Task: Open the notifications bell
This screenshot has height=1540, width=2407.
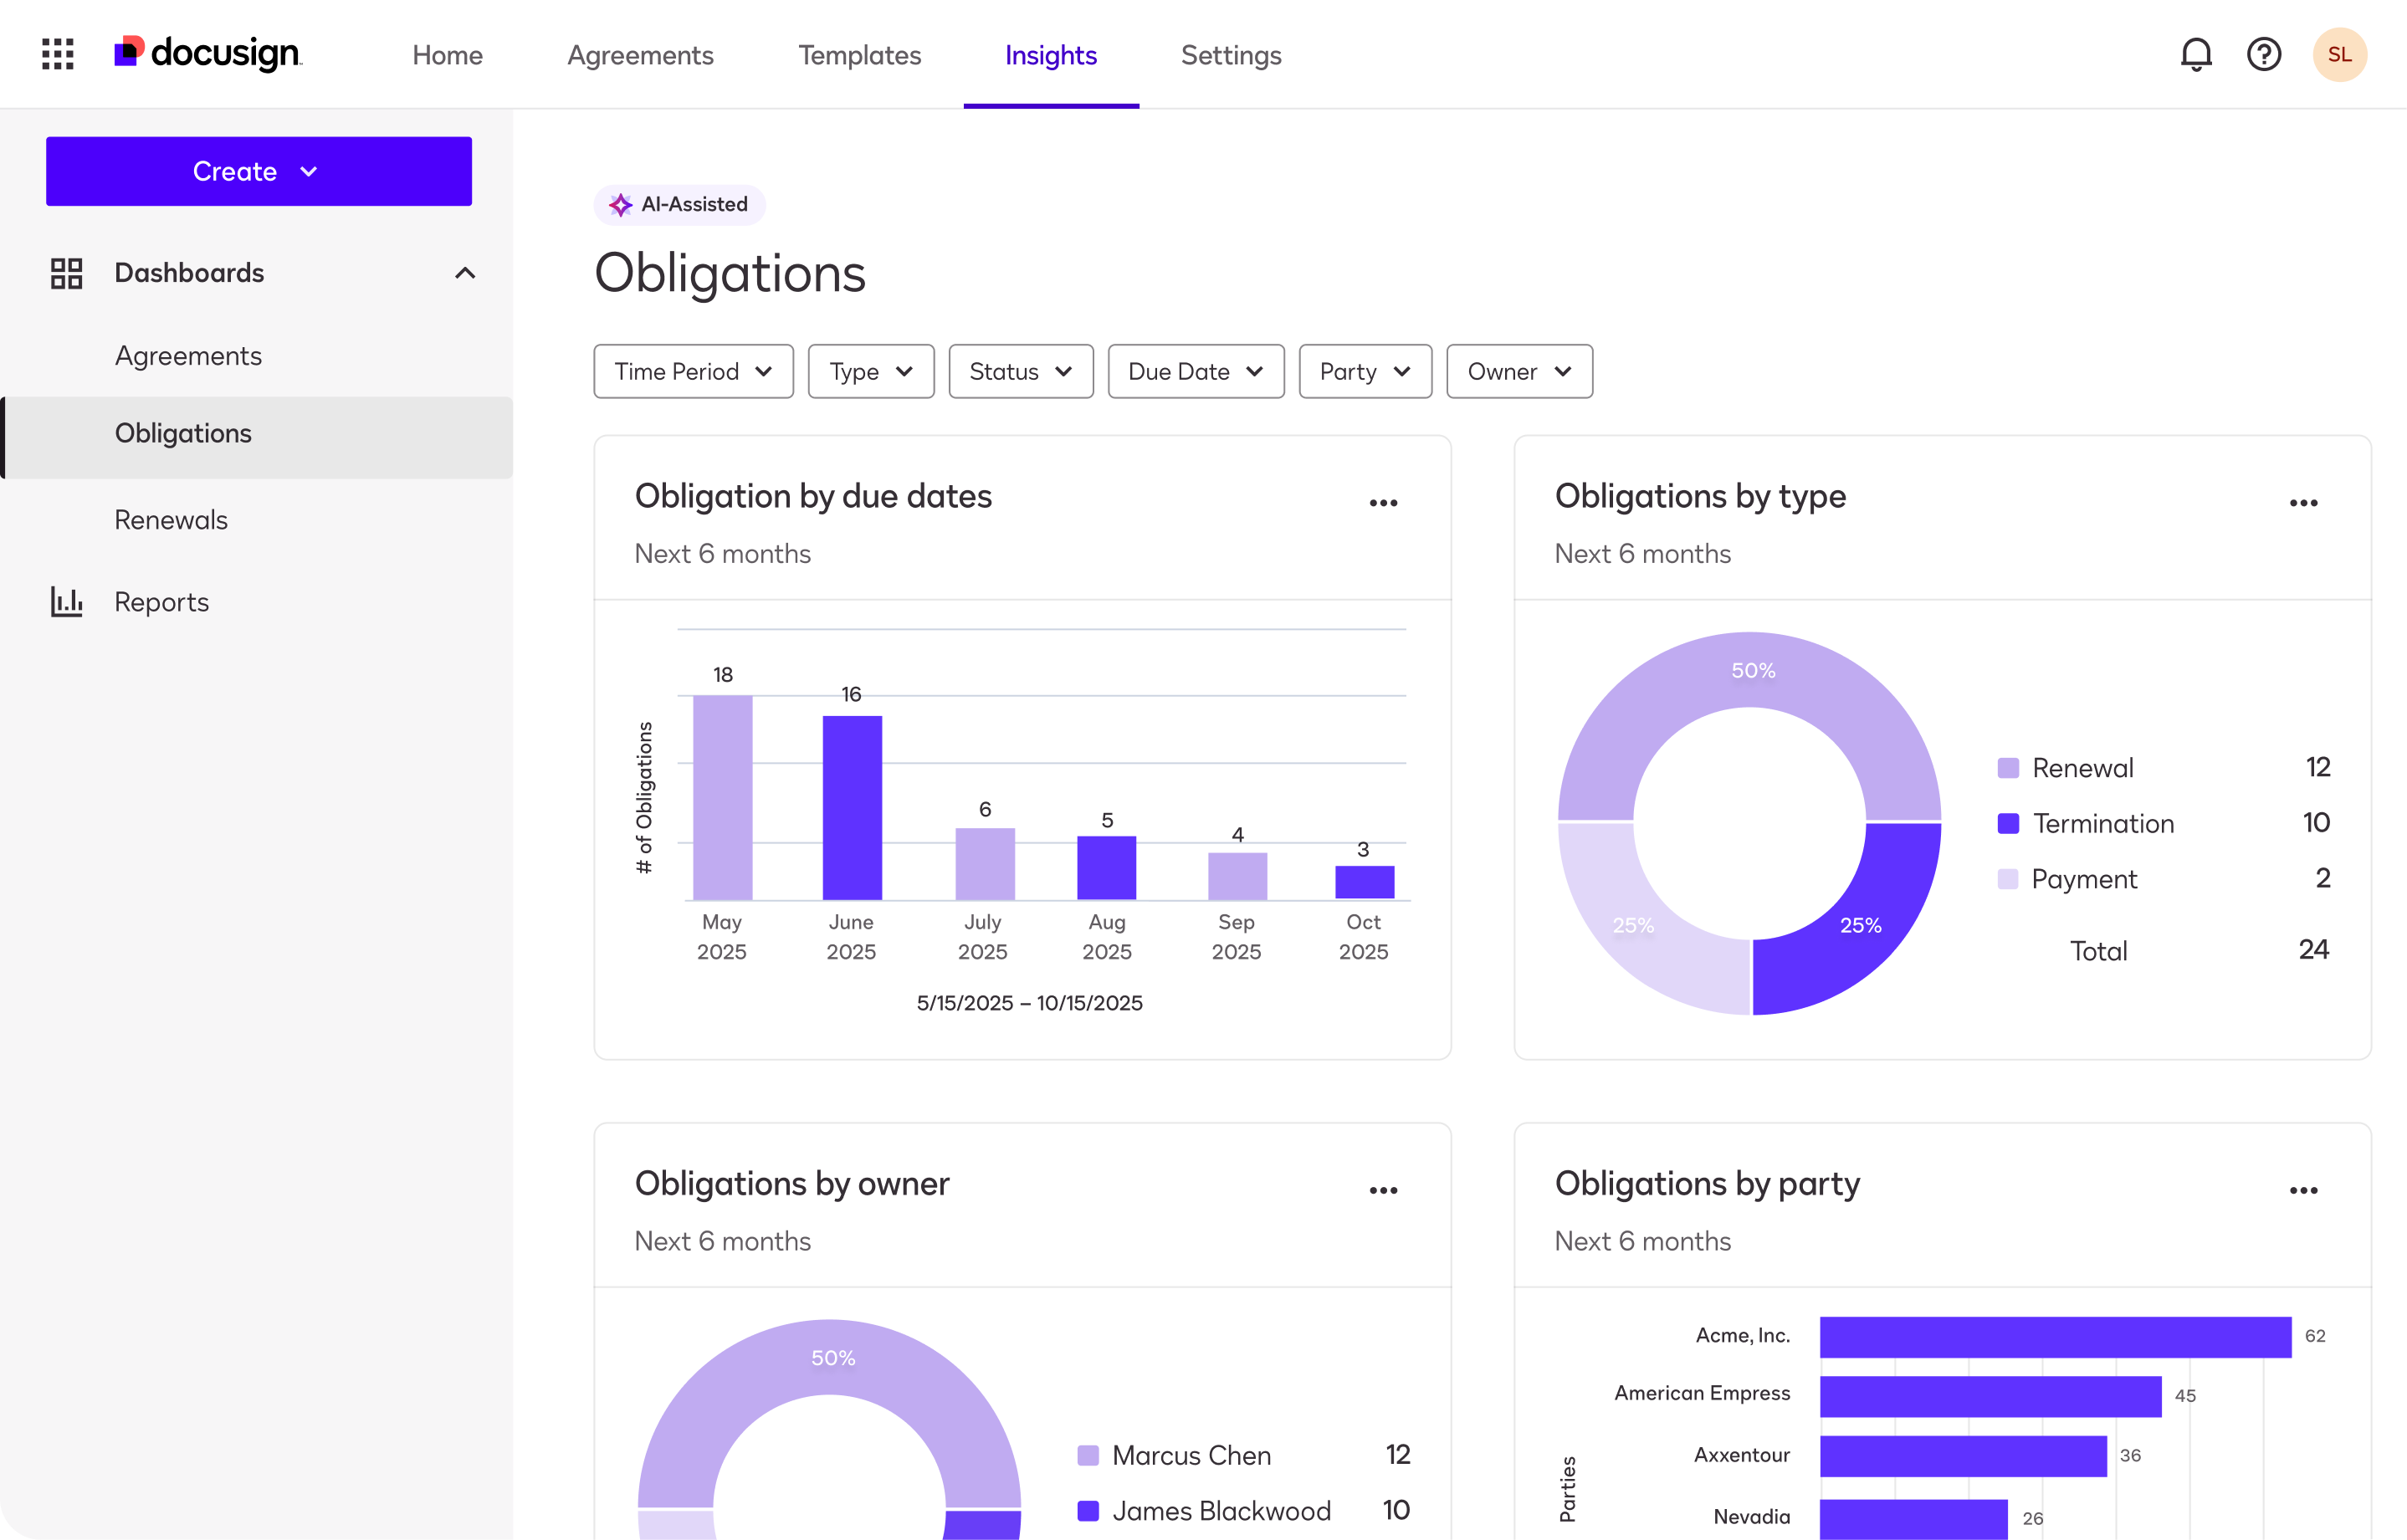Action: pyautogui.click(x=2195, y=54)
